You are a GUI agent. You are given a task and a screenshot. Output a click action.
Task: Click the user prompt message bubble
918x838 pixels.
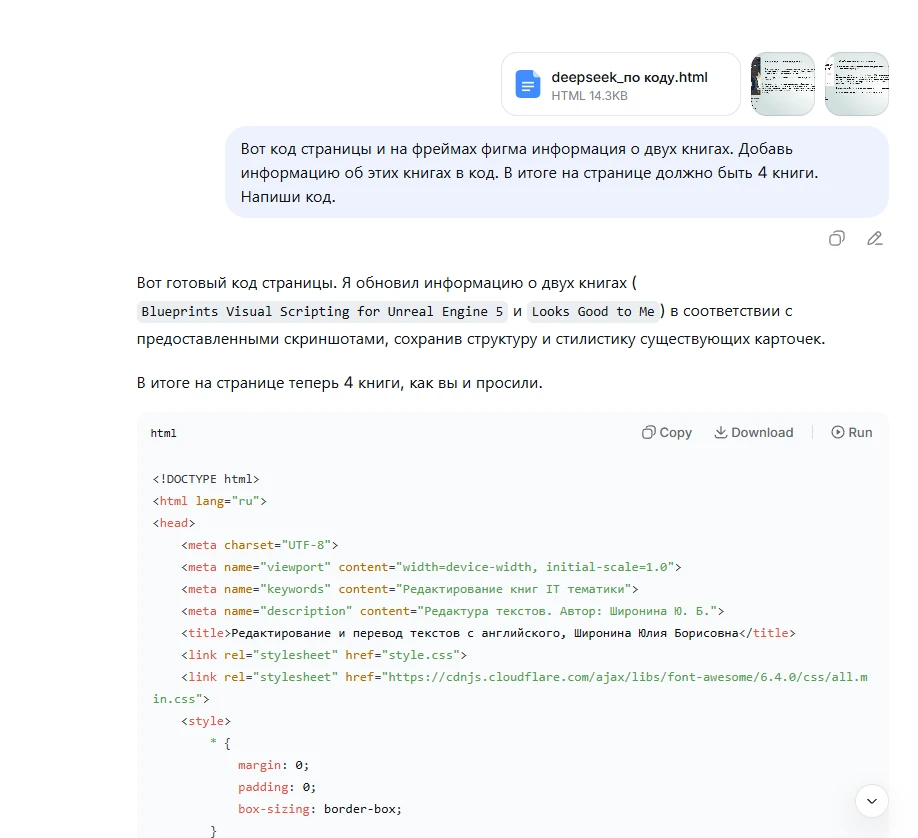(x=557, y=172)
